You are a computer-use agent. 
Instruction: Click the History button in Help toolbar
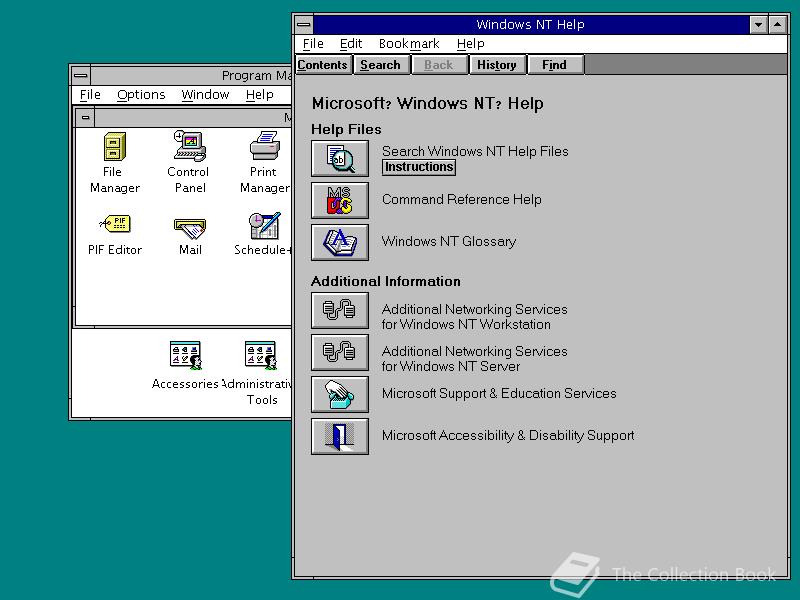pos(497,65)
